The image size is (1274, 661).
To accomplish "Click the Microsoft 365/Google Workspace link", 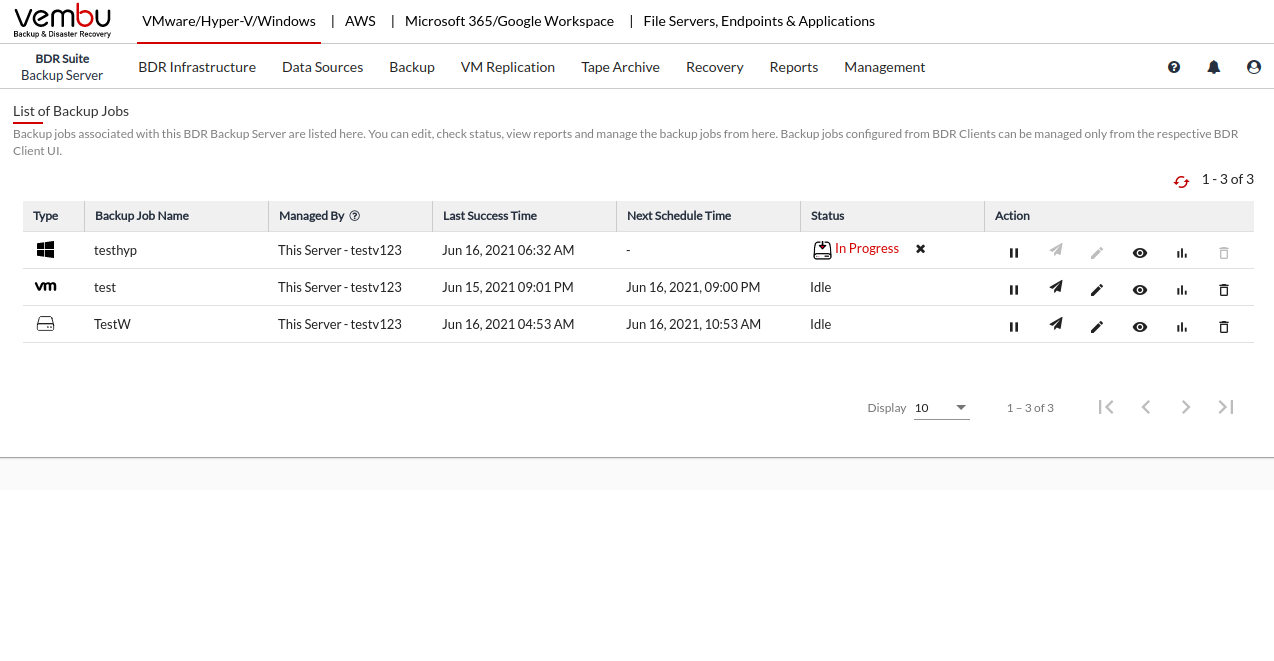I will pos(509,21).
